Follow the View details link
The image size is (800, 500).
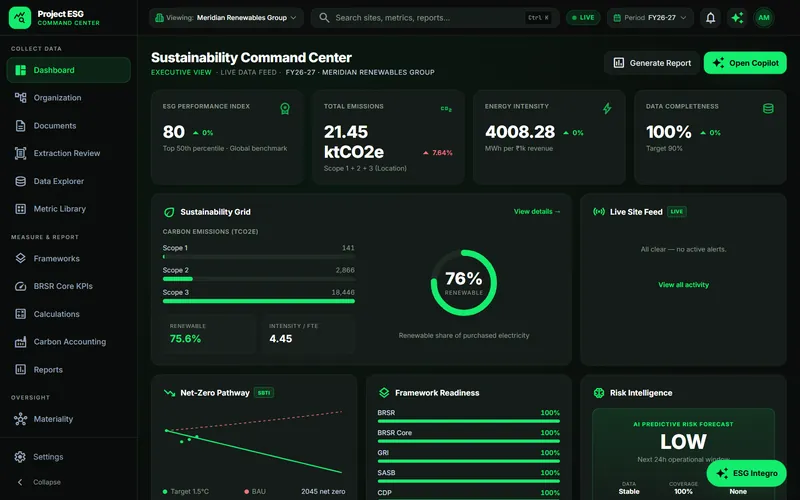click(537, 211)
